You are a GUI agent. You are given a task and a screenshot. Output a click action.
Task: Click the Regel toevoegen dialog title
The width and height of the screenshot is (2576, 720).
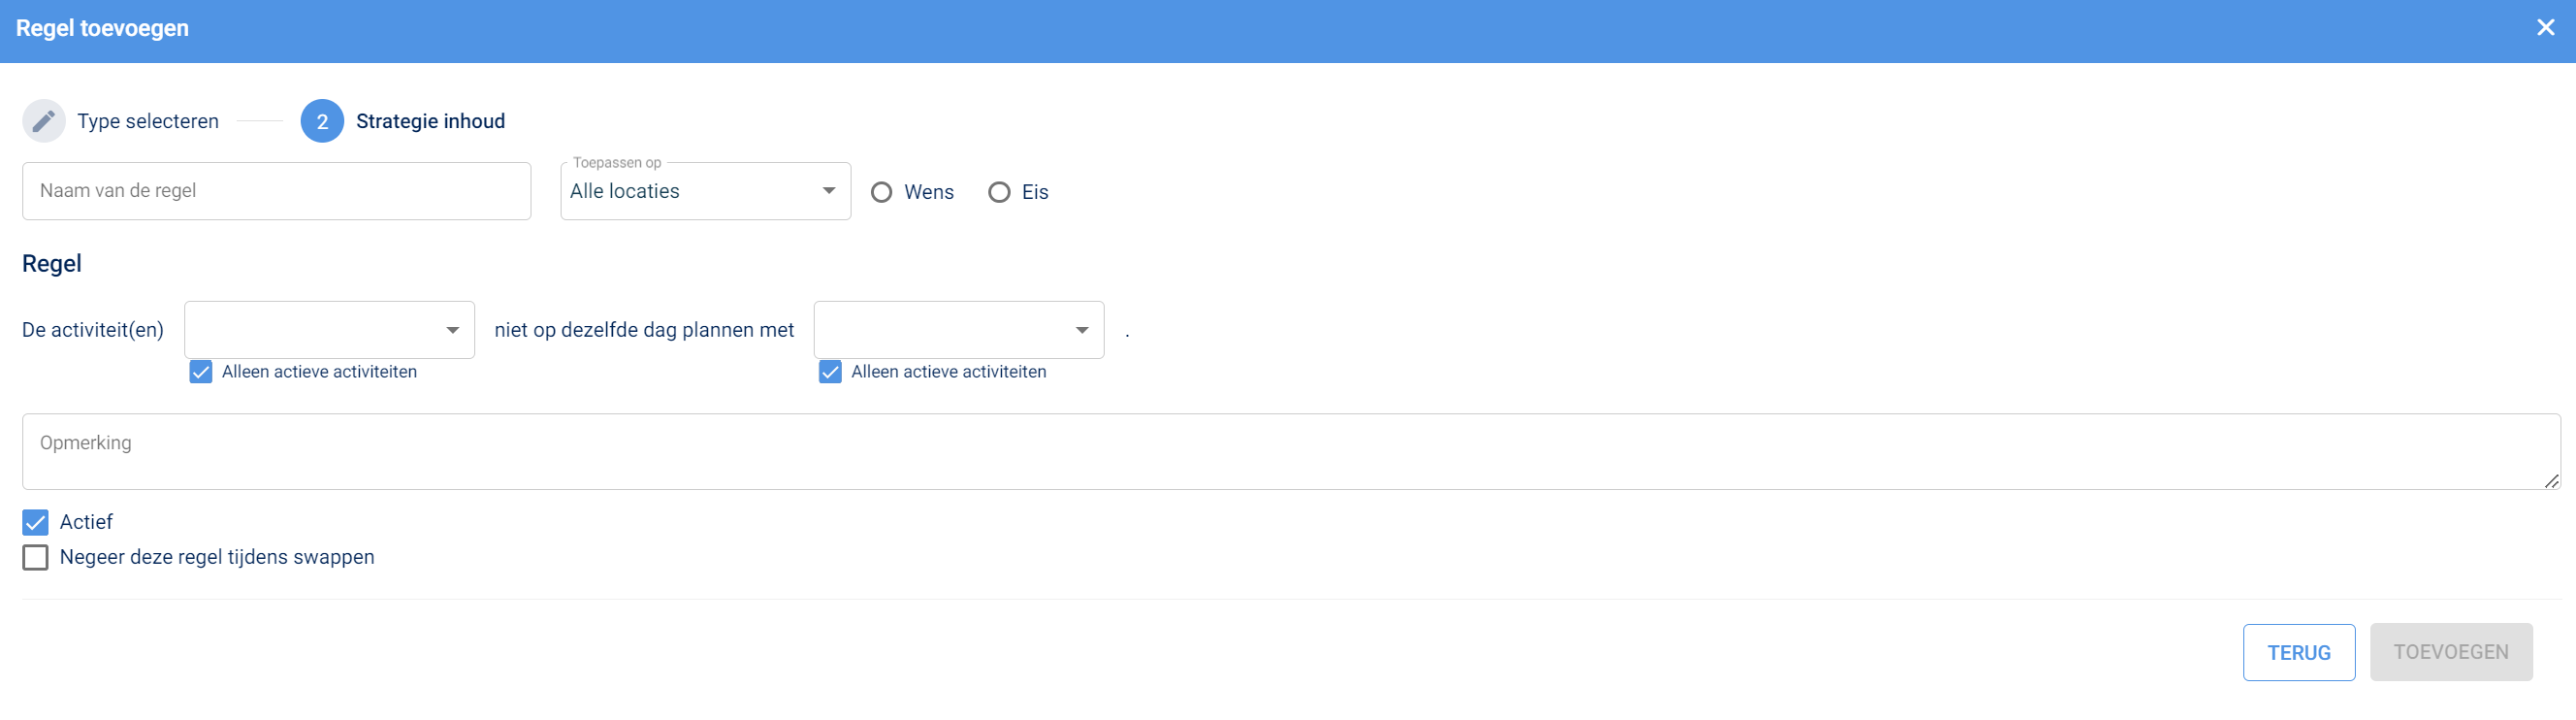[x=102, y=28]
